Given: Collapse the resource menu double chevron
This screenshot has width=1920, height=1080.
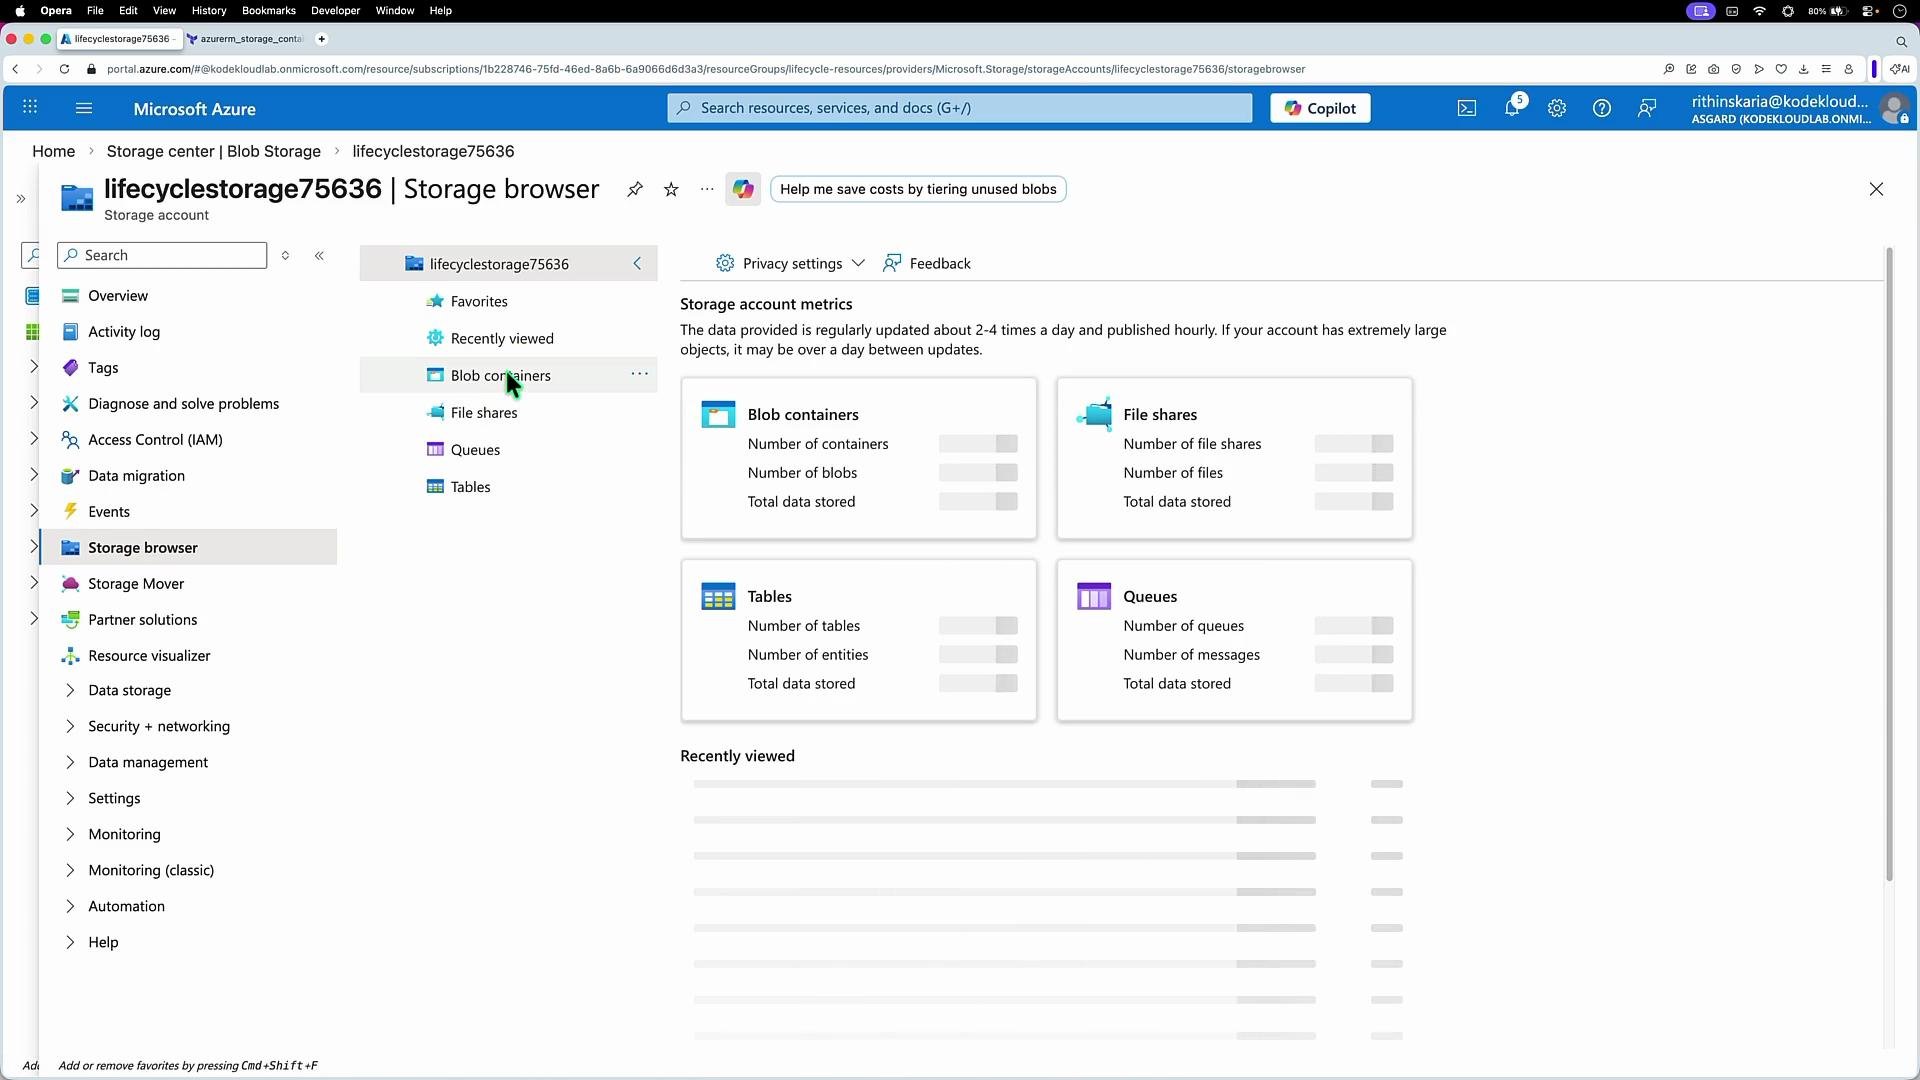Looking at the screenshot, I should pyautogui.click(x=319, y=256).
